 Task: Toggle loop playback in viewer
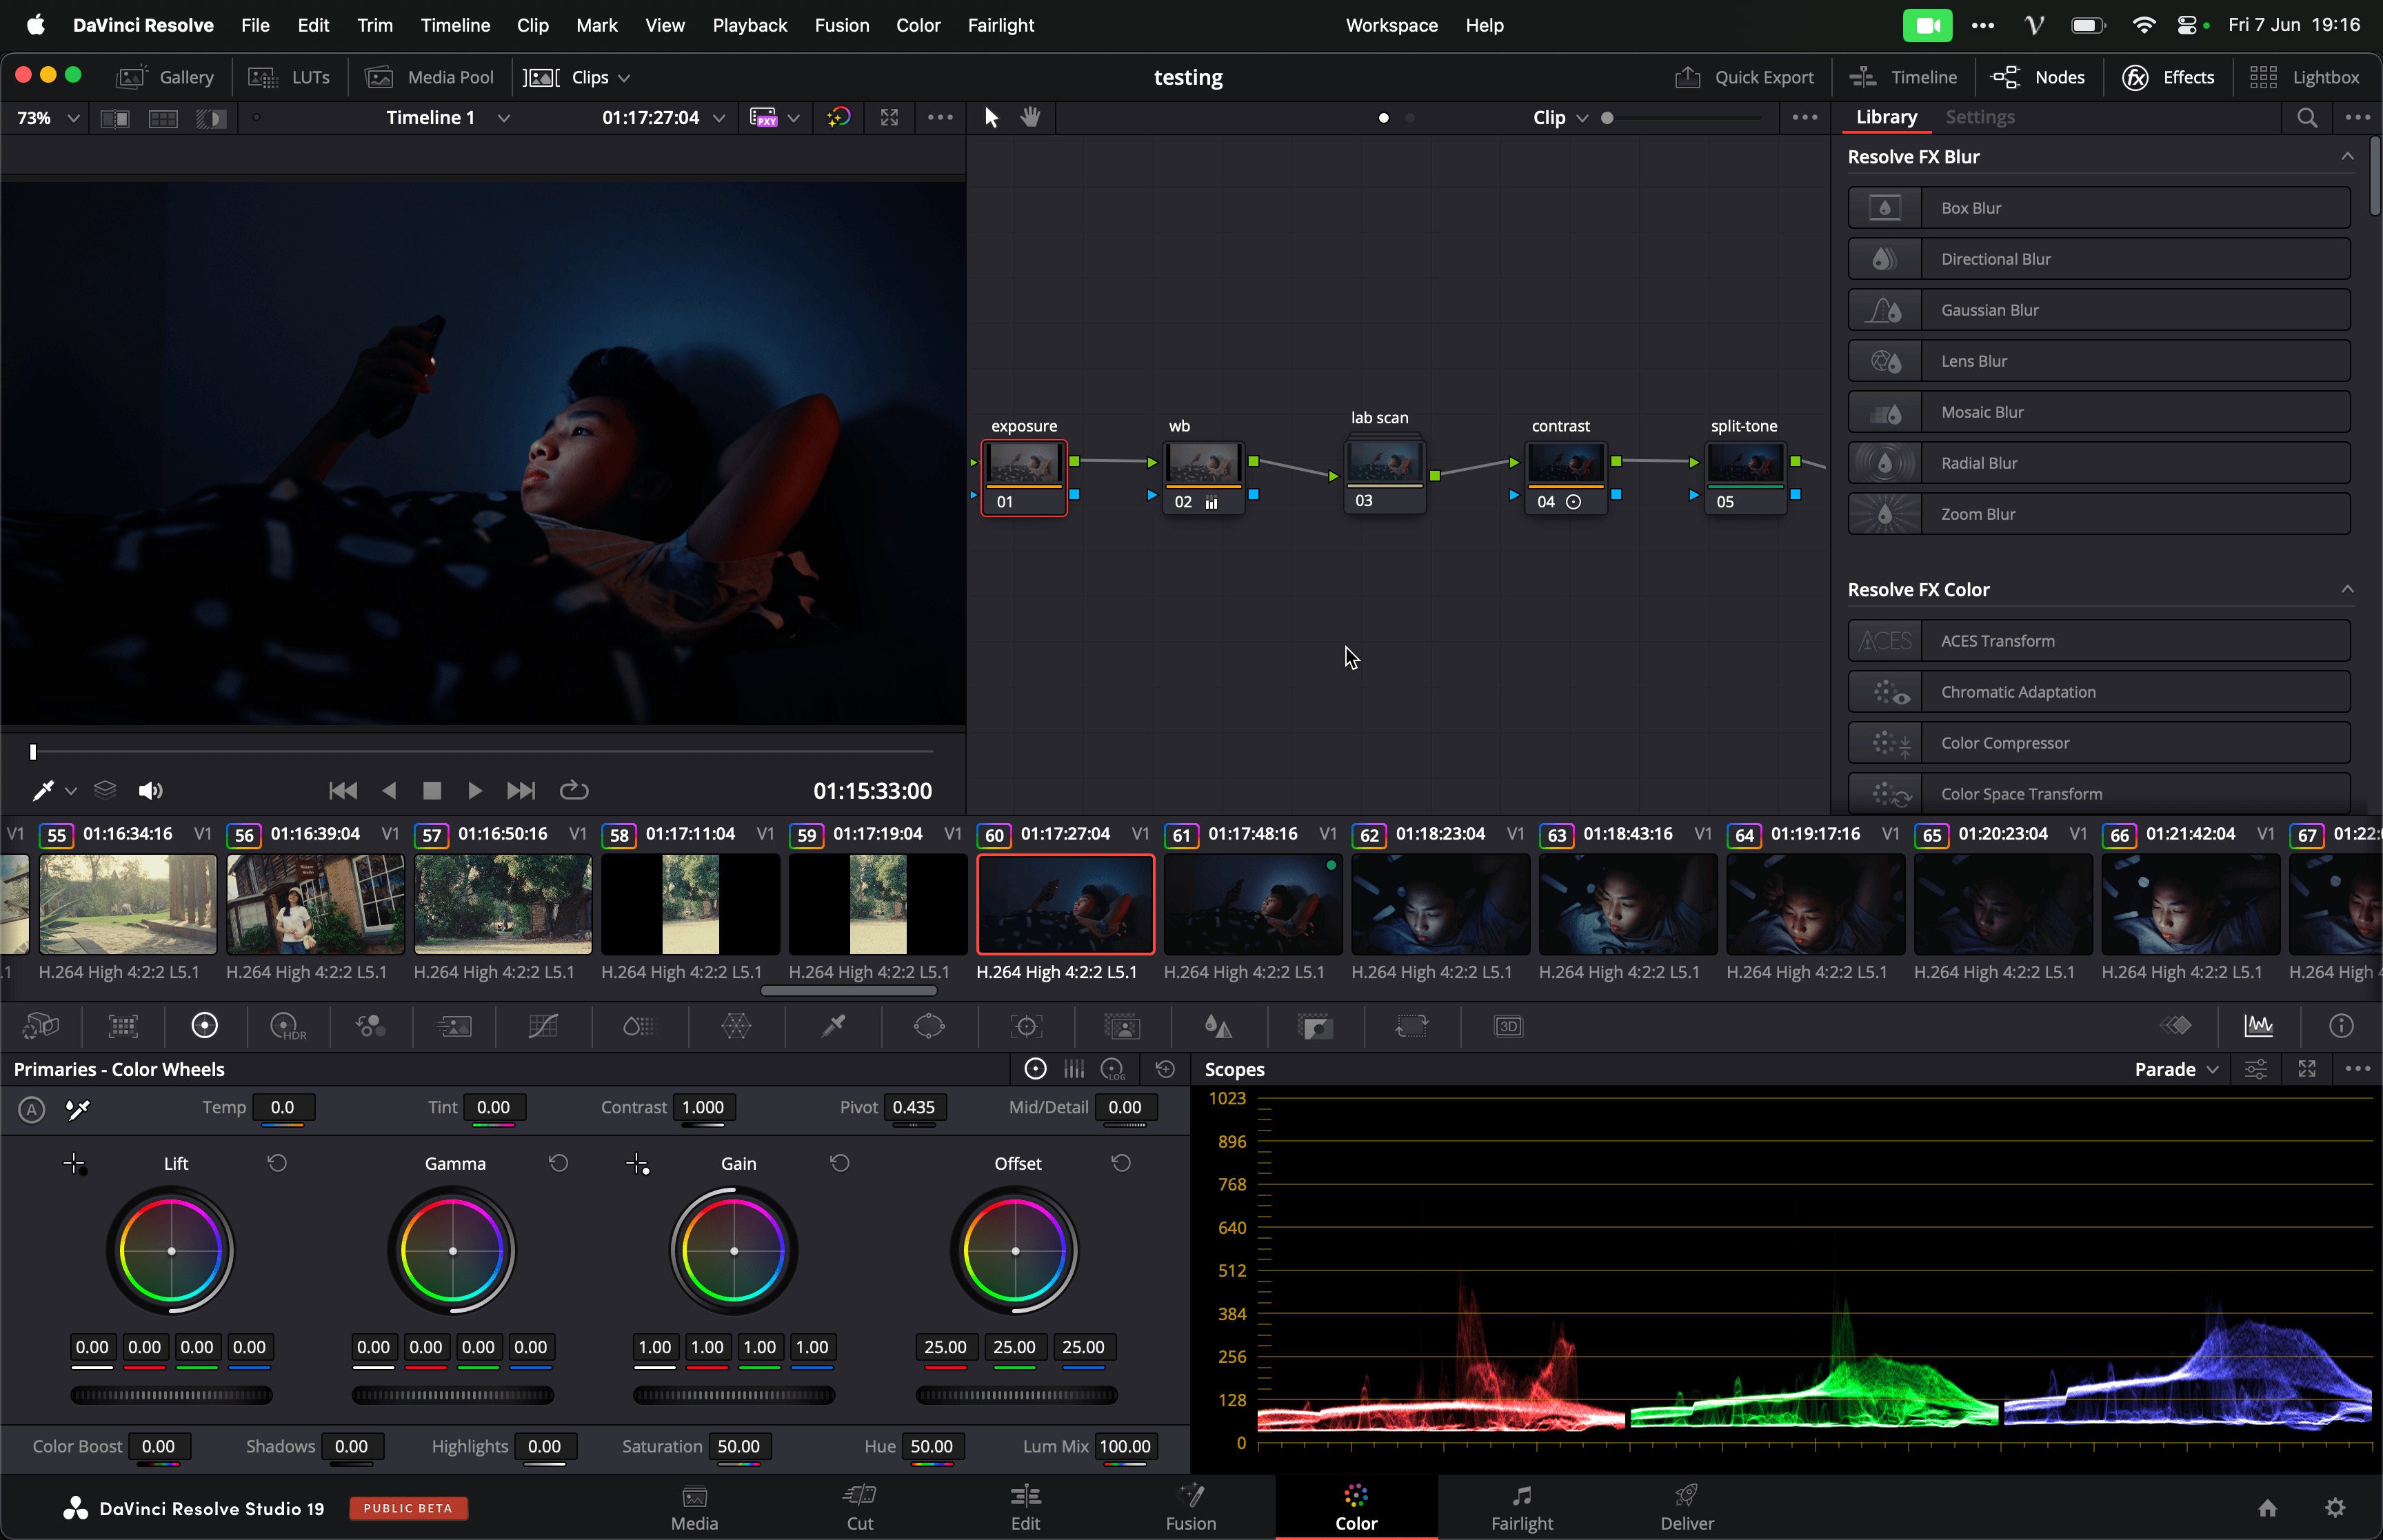click(x=574, y=790)
